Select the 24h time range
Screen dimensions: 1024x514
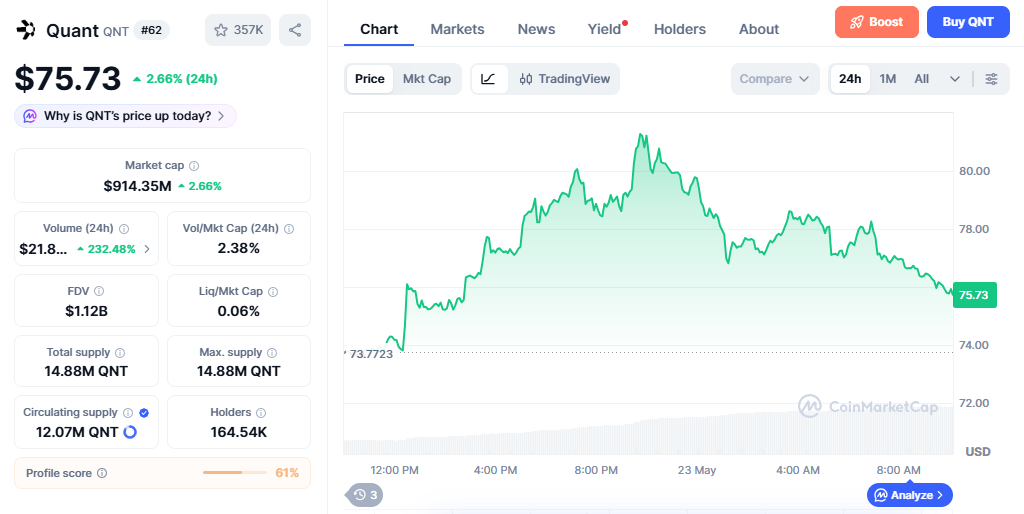point(850,79)
